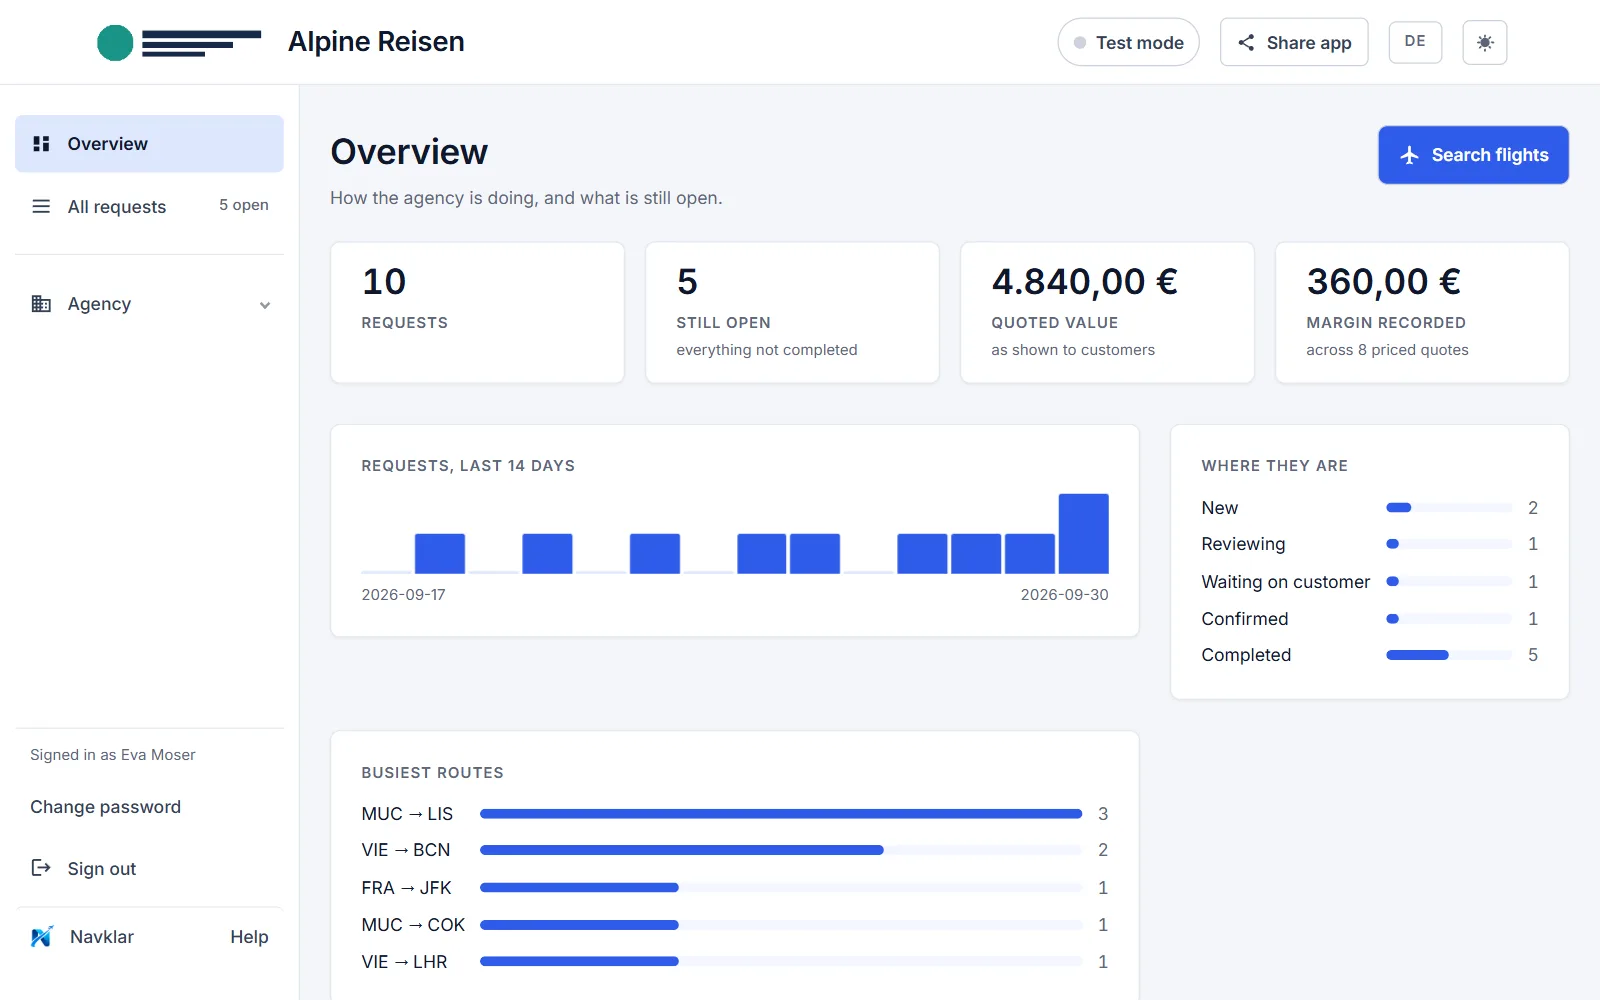
Task: Click the 10 Requests stat card
Action: tap(477, 312)
